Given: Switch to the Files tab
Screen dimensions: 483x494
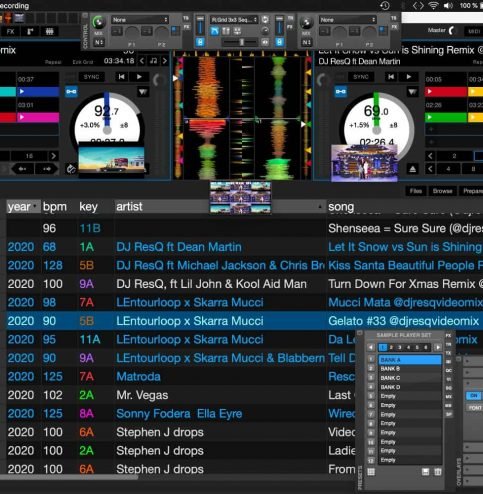Looking at the screenshot, I should [x=416, y=191].
